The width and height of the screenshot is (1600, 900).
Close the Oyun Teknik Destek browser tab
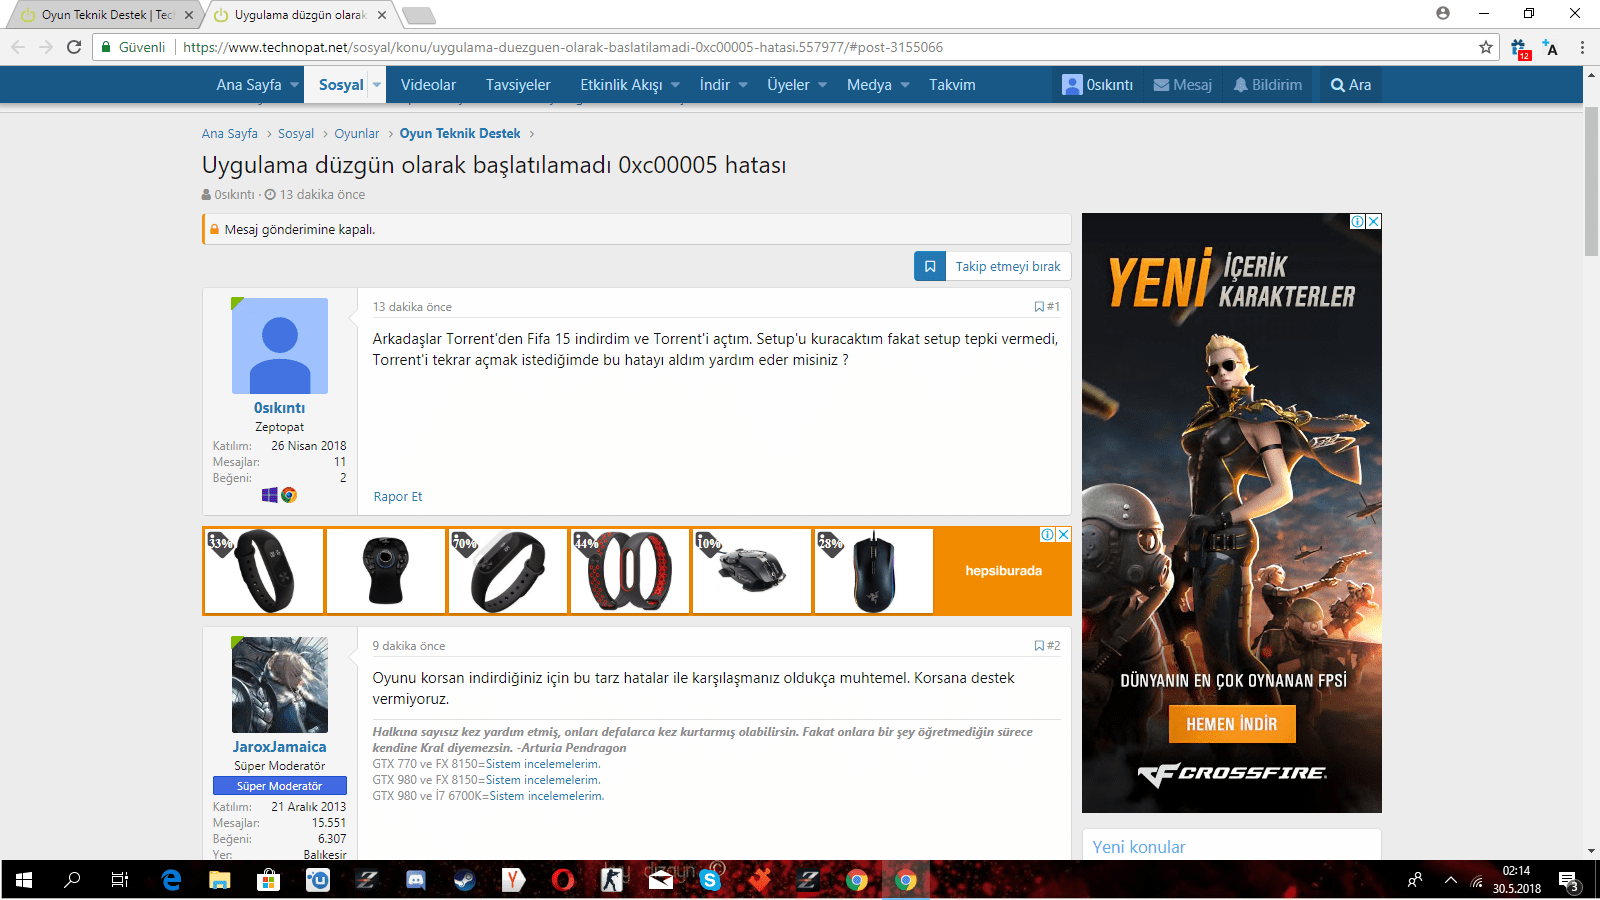tap(190, 15)
